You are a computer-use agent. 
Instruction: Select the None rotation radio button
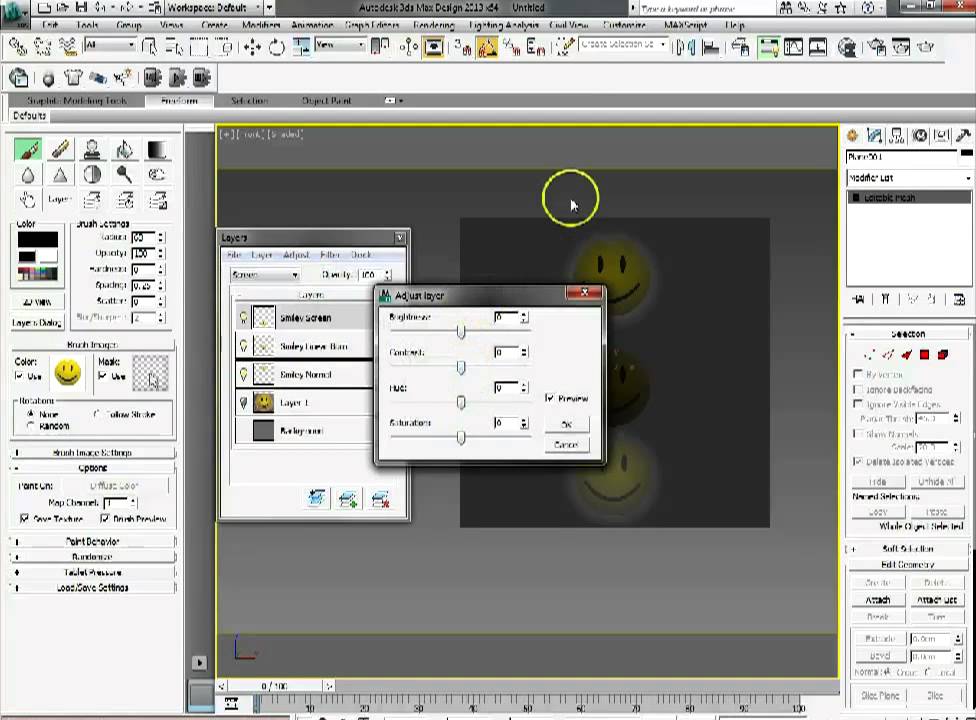click(30, 414)
